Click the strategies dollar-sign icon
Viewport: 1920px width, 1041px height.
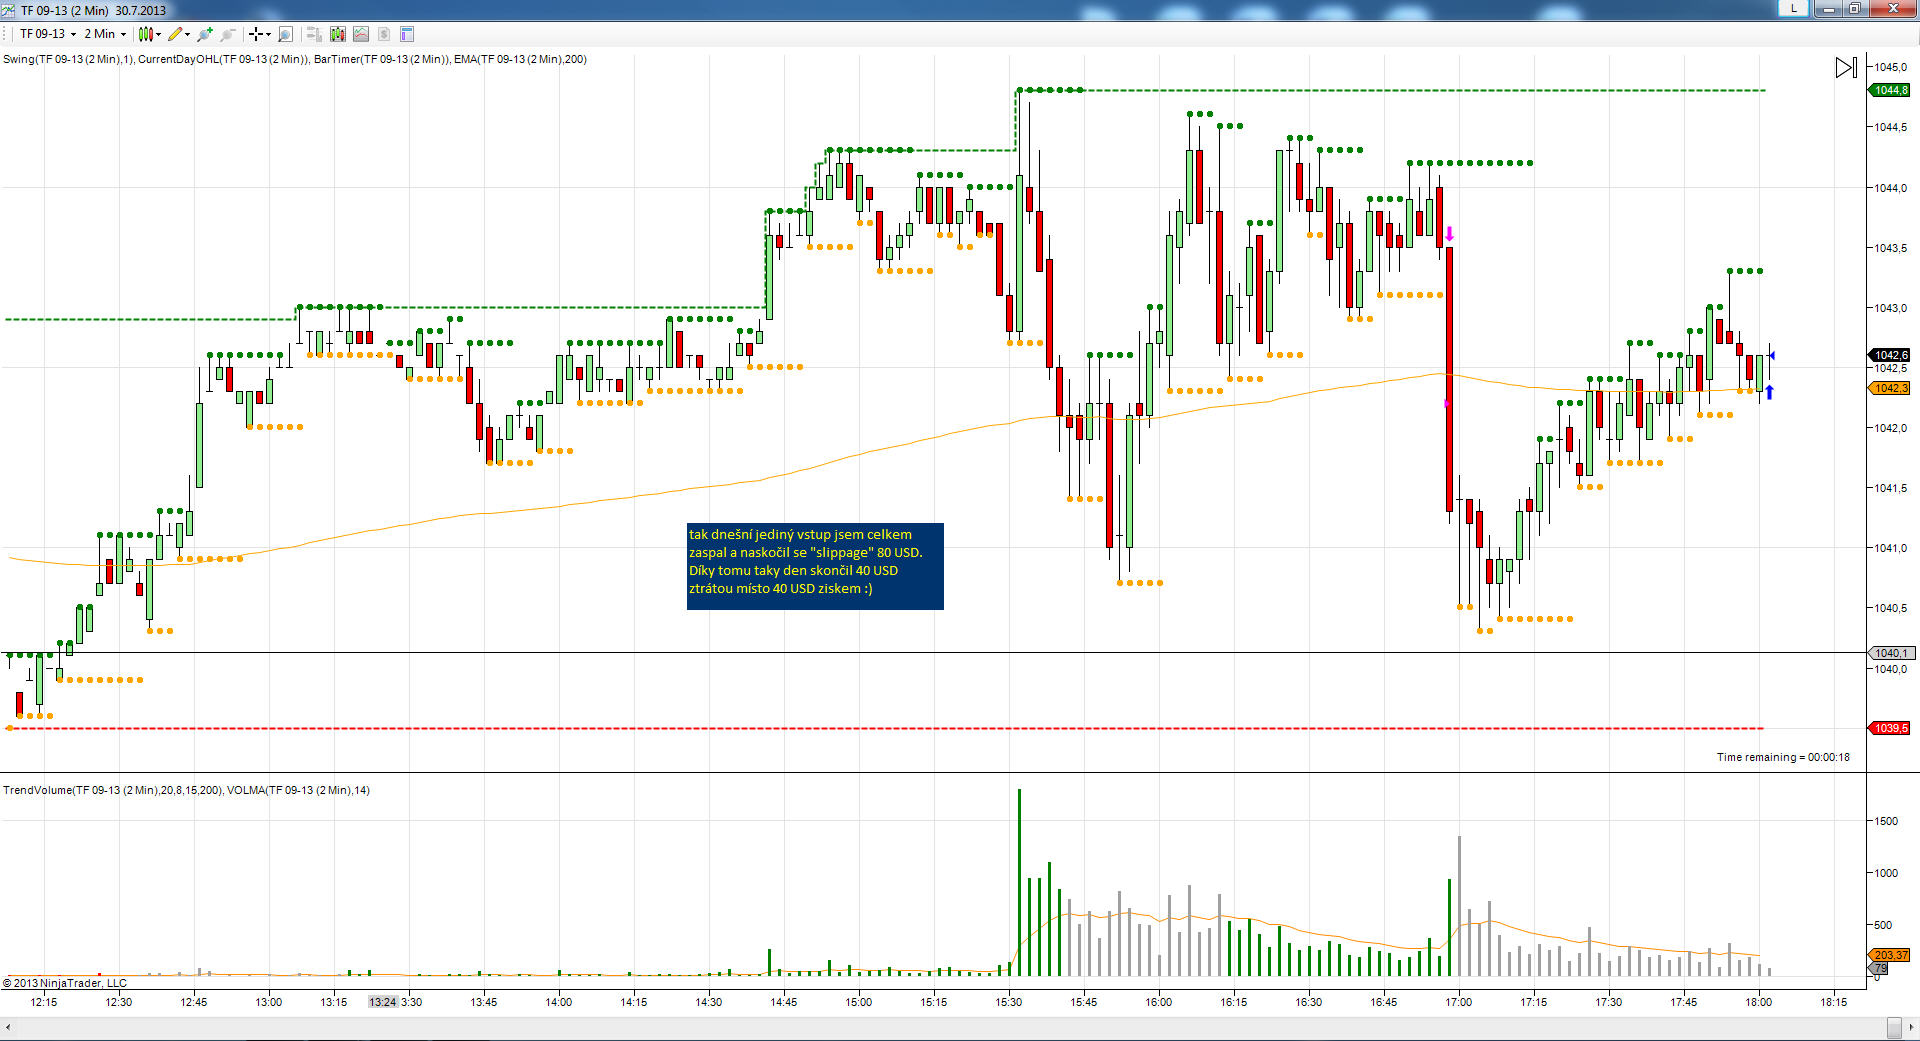tap(384, 34)
